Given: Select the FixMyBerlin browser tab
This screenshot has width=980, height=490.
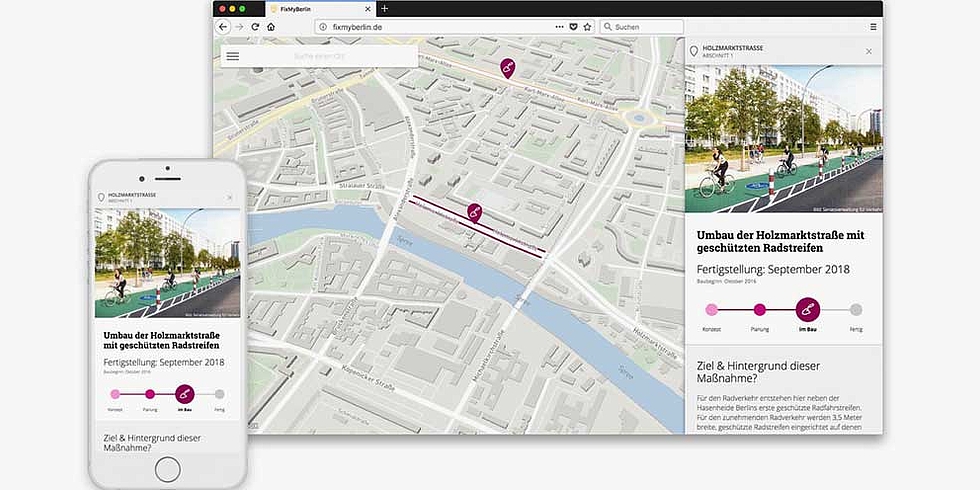Looking at the screenshot, I should [321, 9].
